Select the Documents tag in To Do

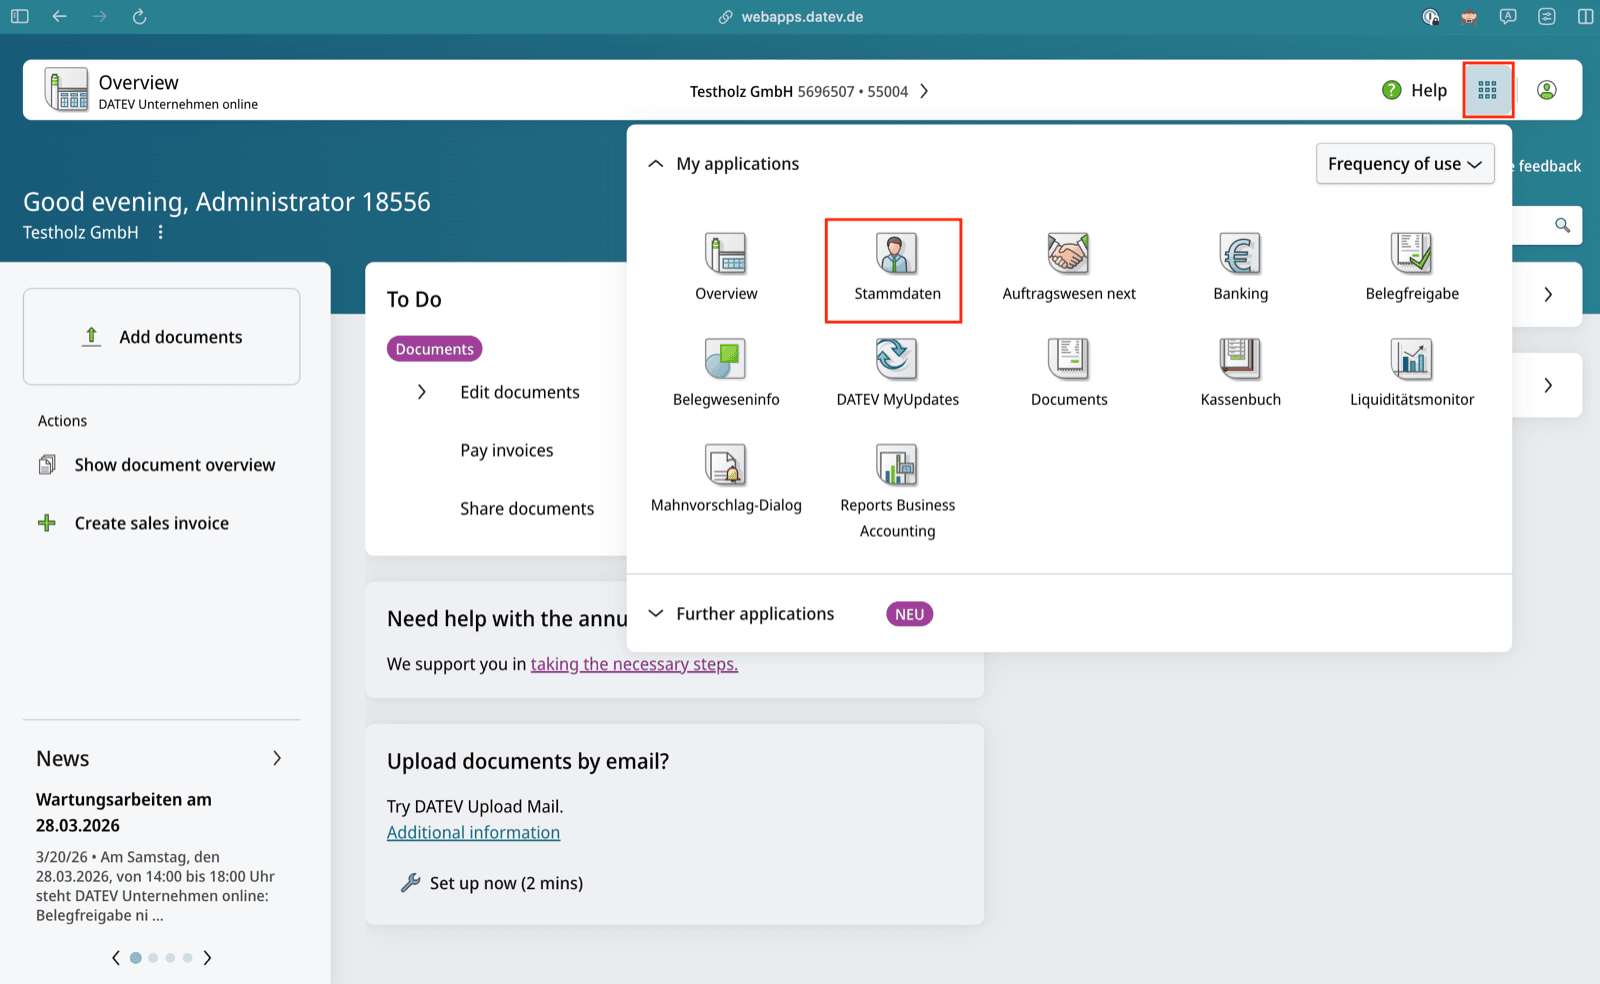pyautogui.click(x=434, y=349)
